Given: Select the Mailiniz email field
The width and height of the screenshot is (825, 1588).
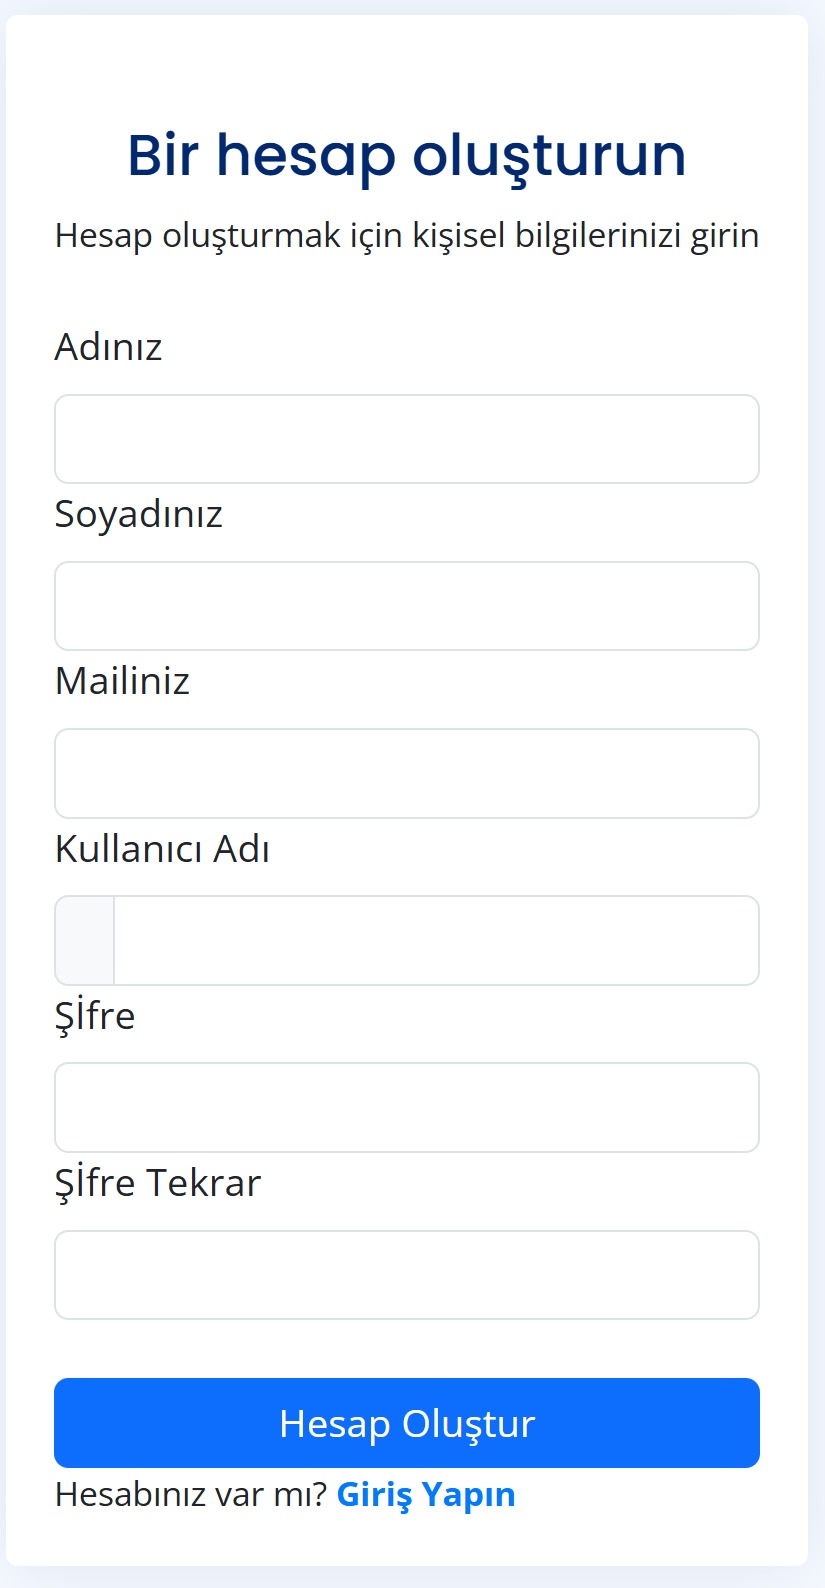Looking at the screenshot, I should click(406, 773).
